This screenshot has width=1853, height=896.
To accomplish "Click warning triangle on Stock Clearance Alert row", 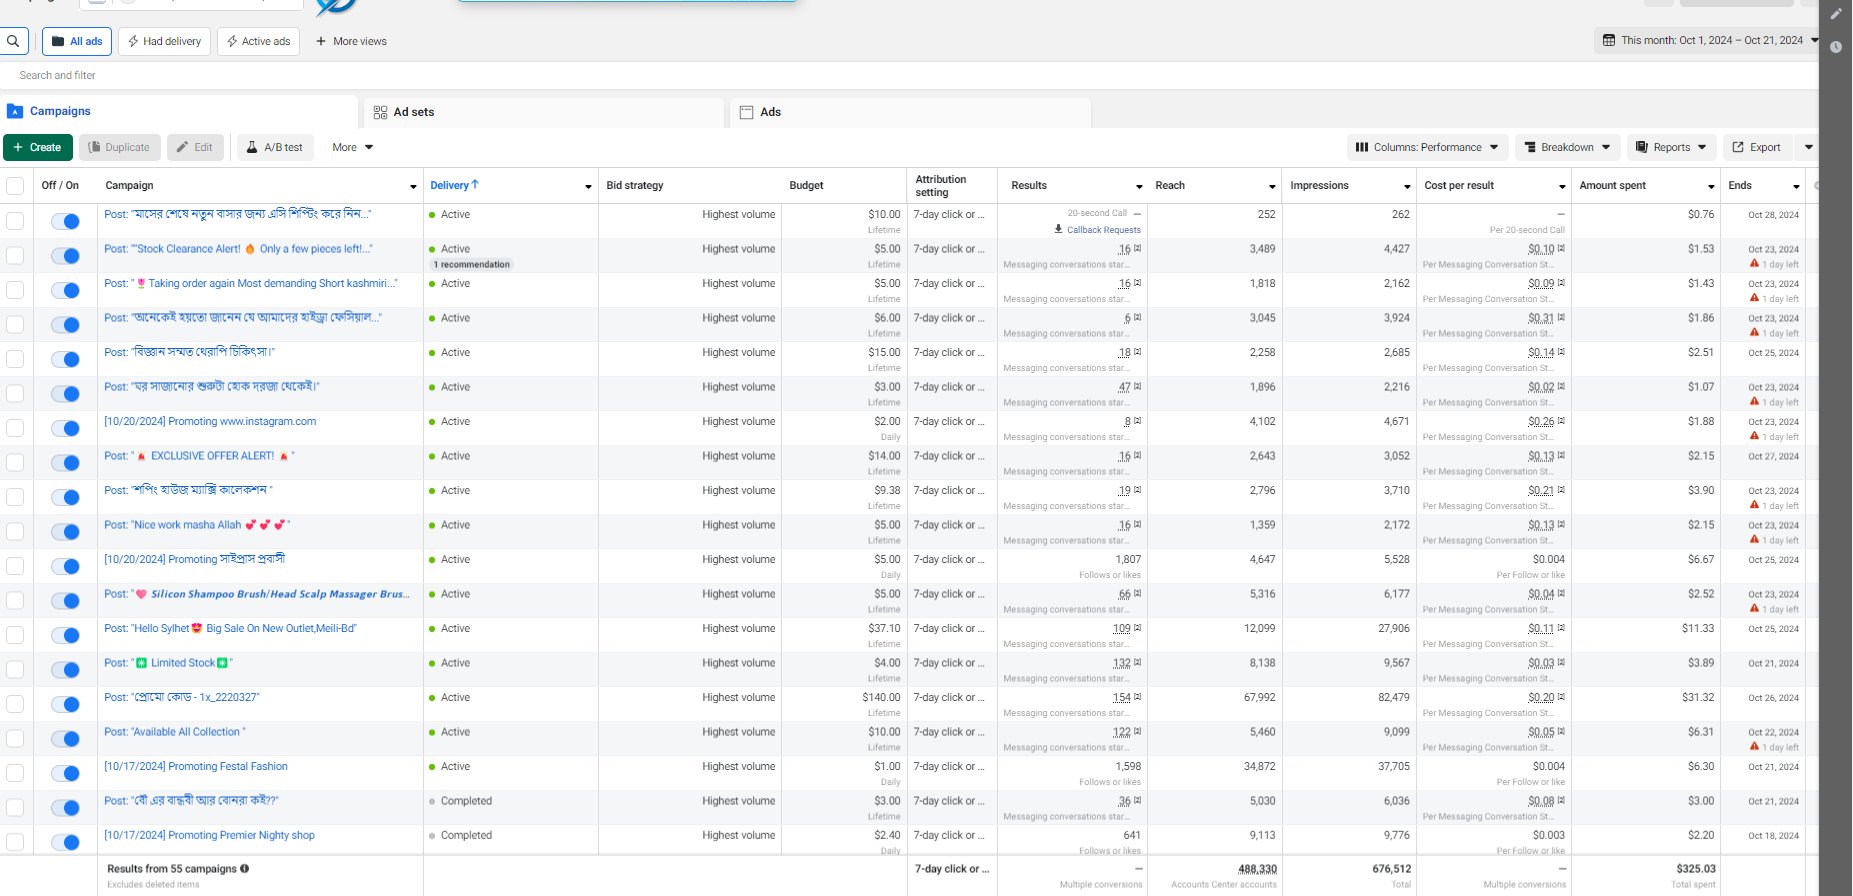I will pos(1755,264).
